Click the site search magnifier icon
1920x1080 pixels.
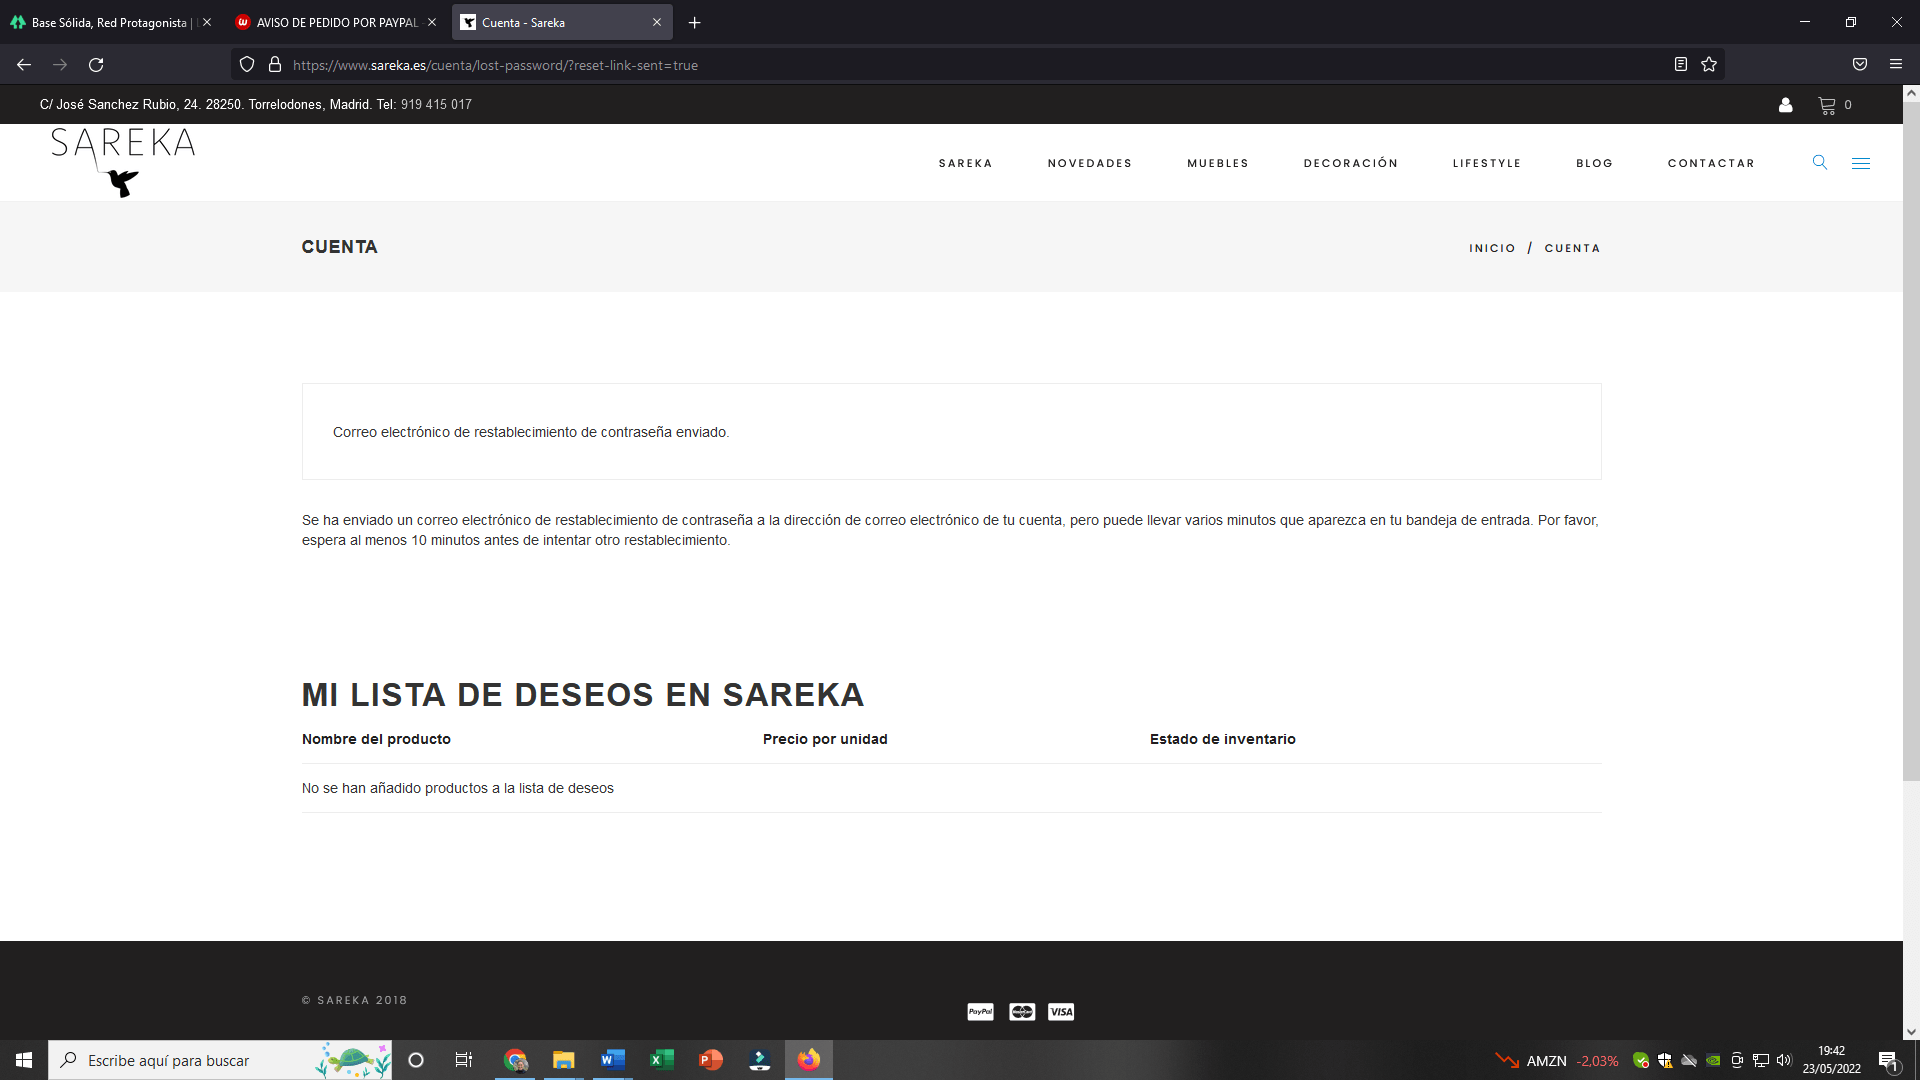pyautogui.click(x=1820, y=162)
